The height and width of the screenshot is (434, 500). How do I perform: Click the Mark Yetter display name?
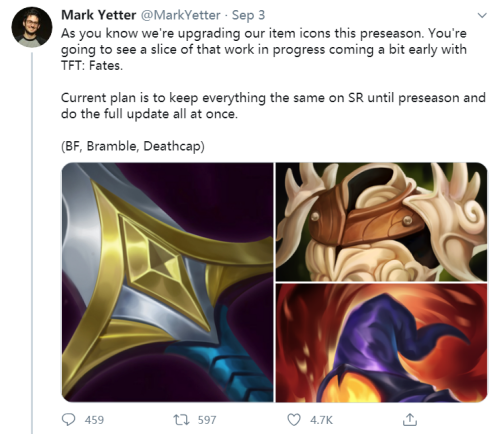[x=99, y=15]
